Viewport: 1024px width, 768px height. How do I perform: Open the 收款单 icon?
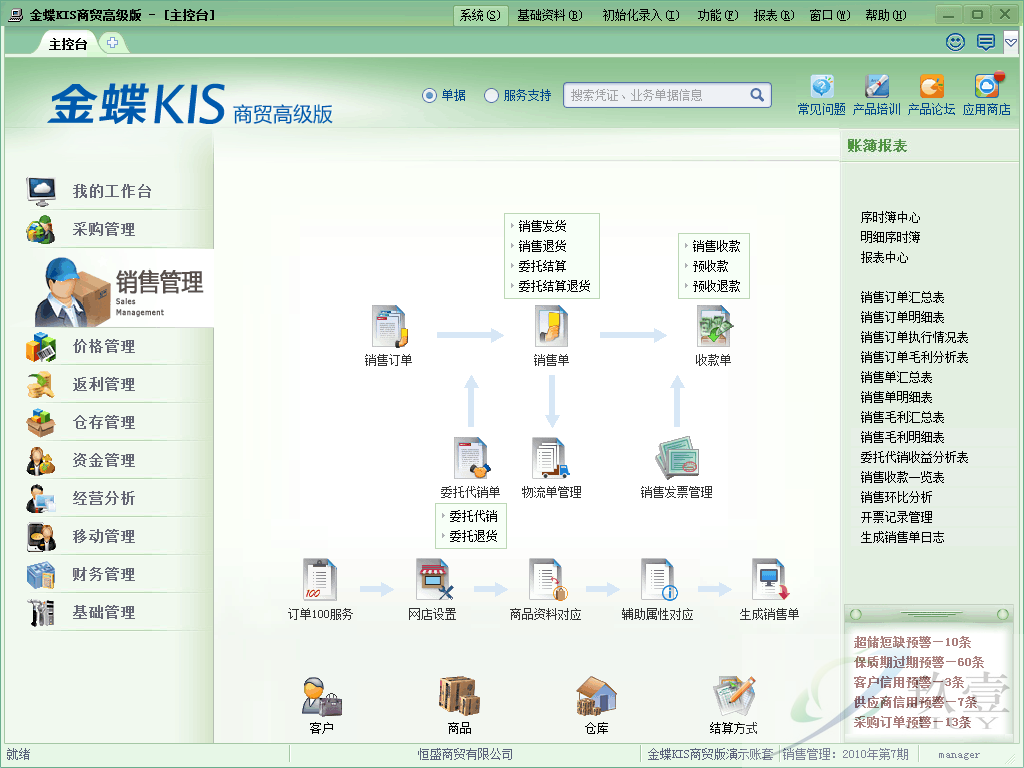coord(713,327)
